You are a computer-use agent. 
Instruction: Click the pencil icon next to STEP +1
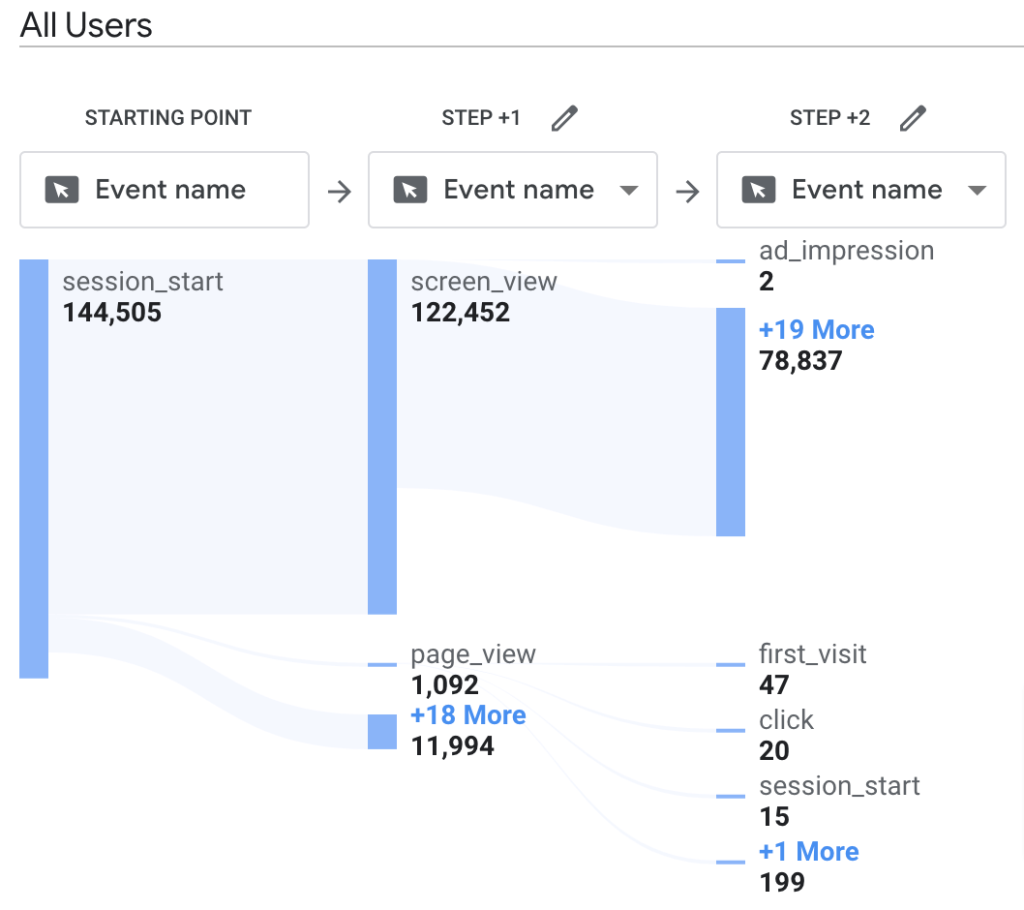tap(564, 117)
